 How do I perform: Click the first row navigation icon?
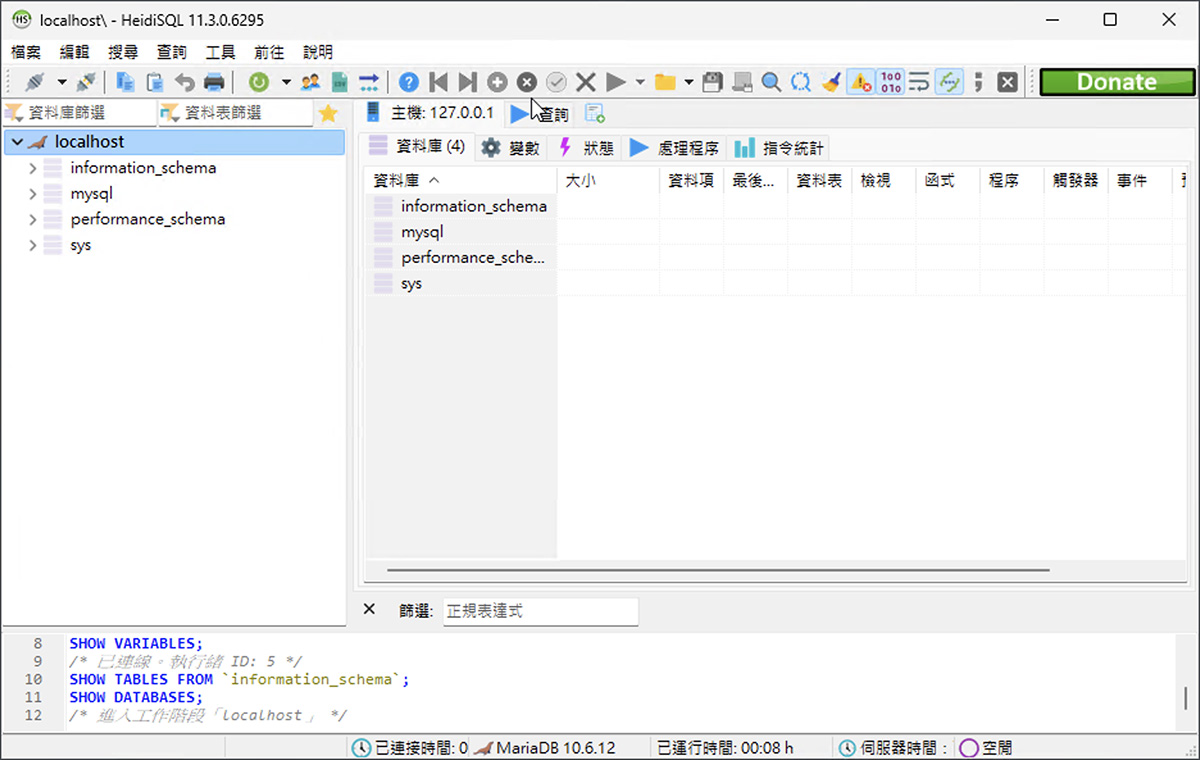click(438, 82)
